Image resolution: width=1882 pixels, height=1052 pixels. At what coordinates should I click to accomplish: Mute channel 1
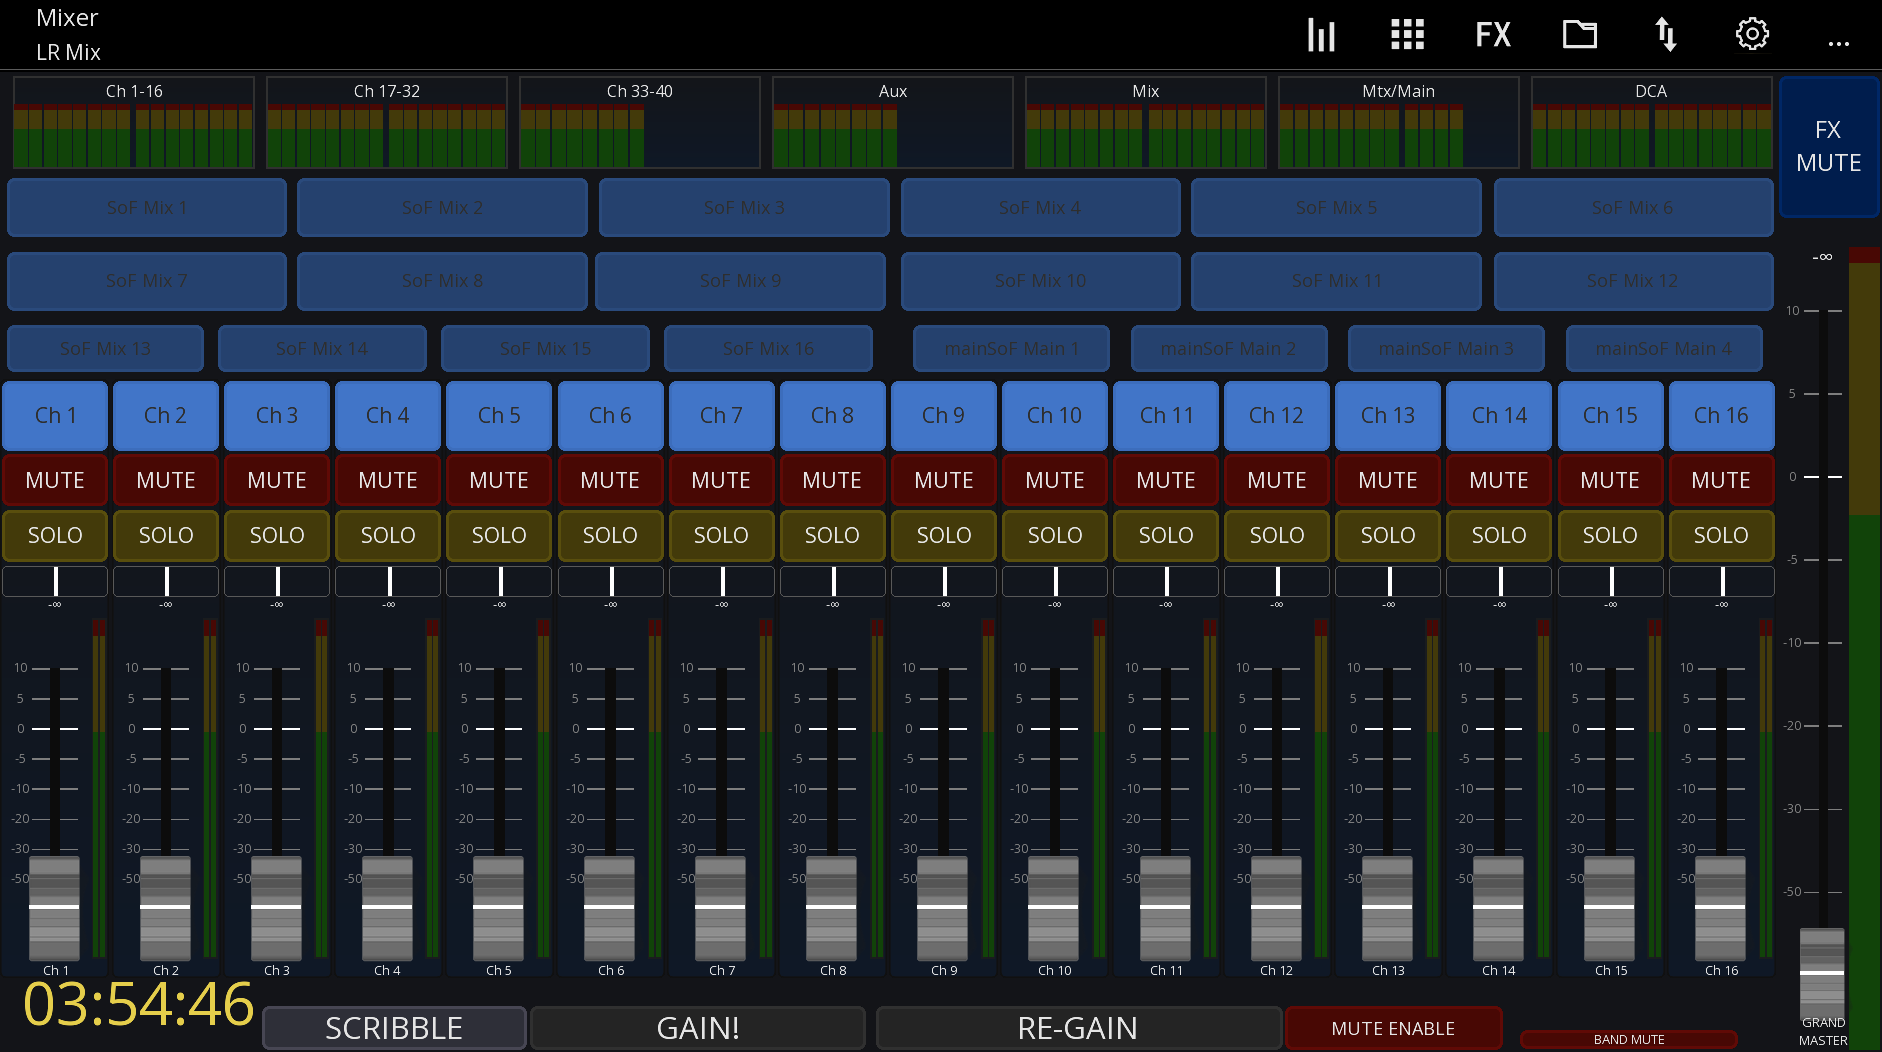click(x=55, y=480)
